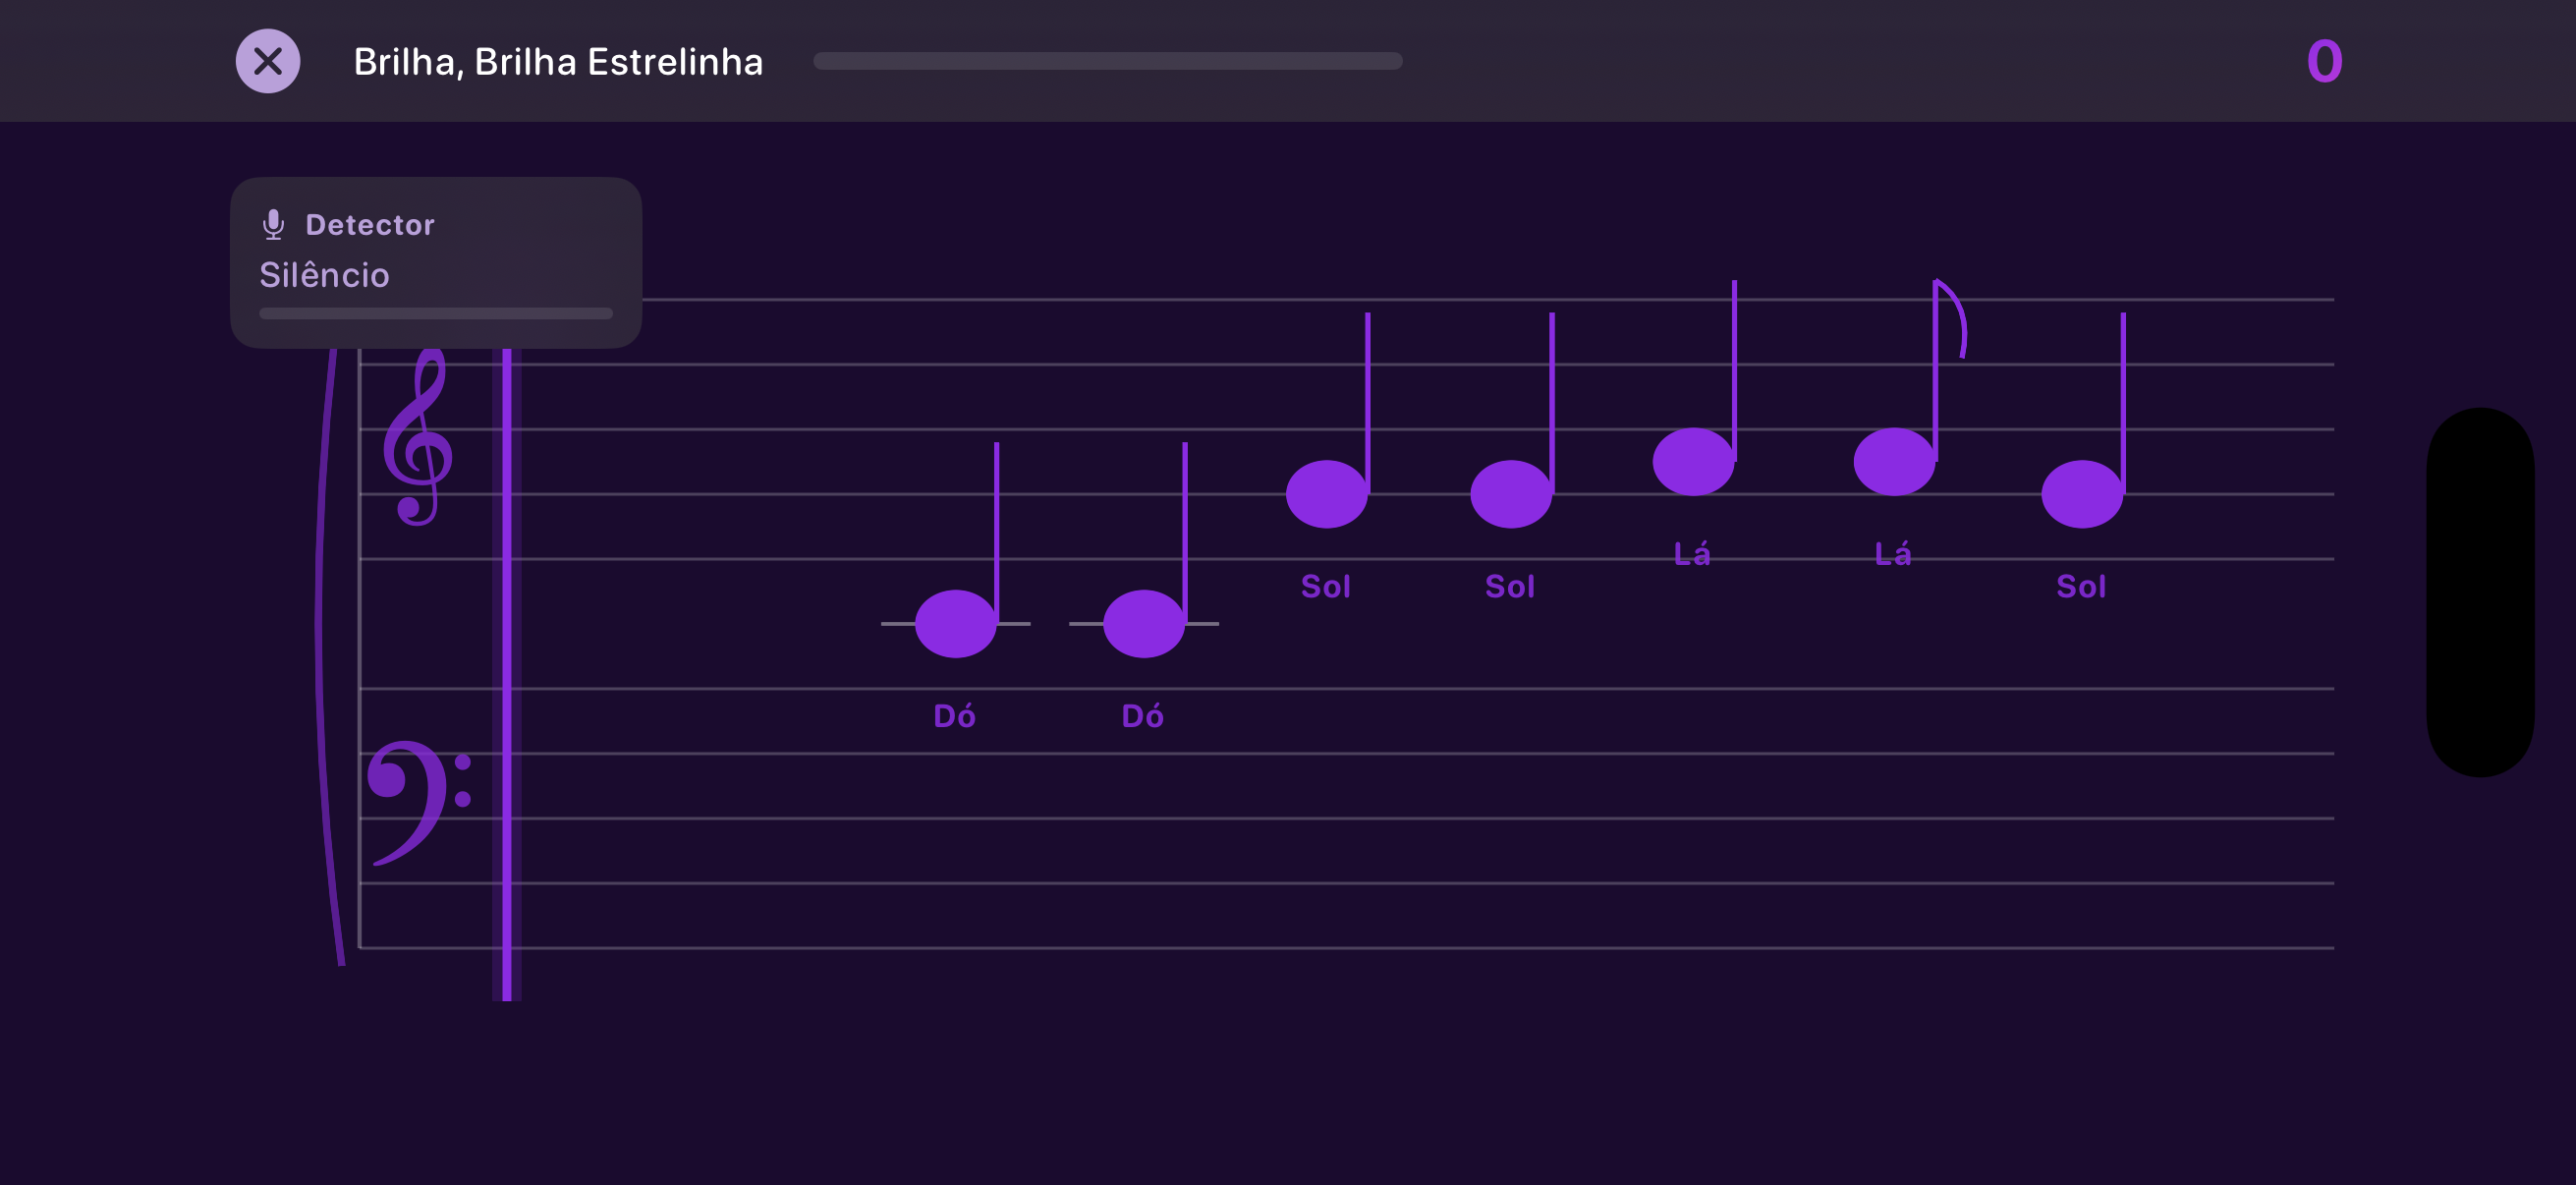2576x1185 pixels.
Task: Click the purple playhead cursor line
Action: [x=507, y=674]
